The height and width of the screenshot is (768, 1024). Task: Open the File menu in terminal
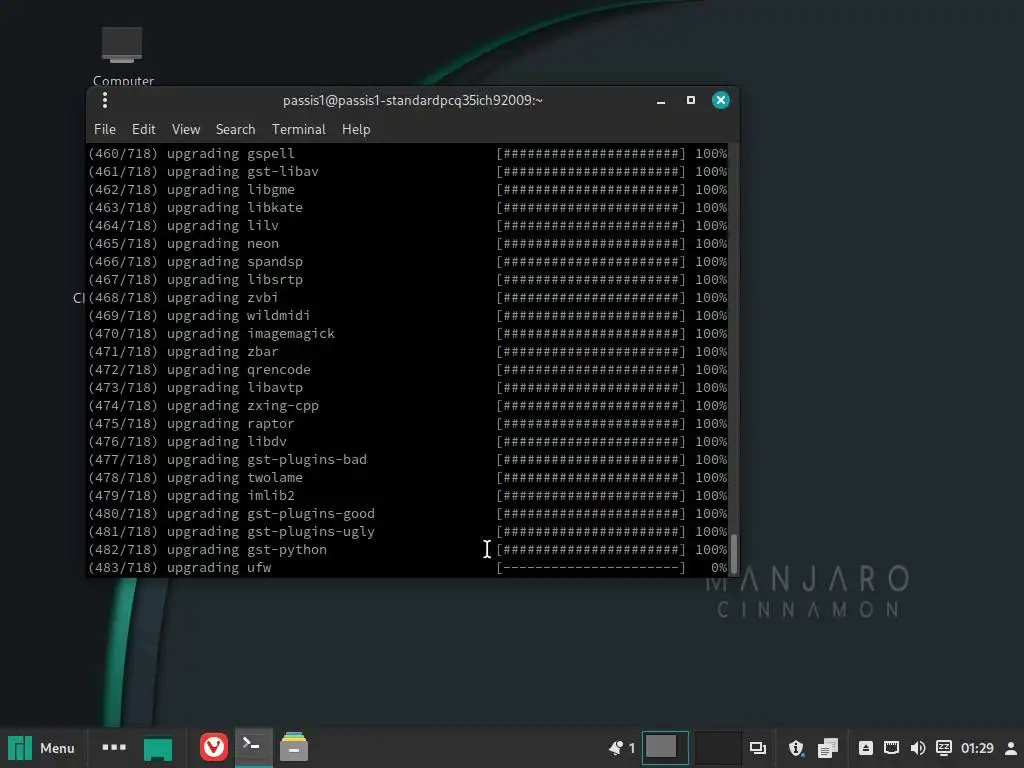pyautogui.click(x=104, y=129)
